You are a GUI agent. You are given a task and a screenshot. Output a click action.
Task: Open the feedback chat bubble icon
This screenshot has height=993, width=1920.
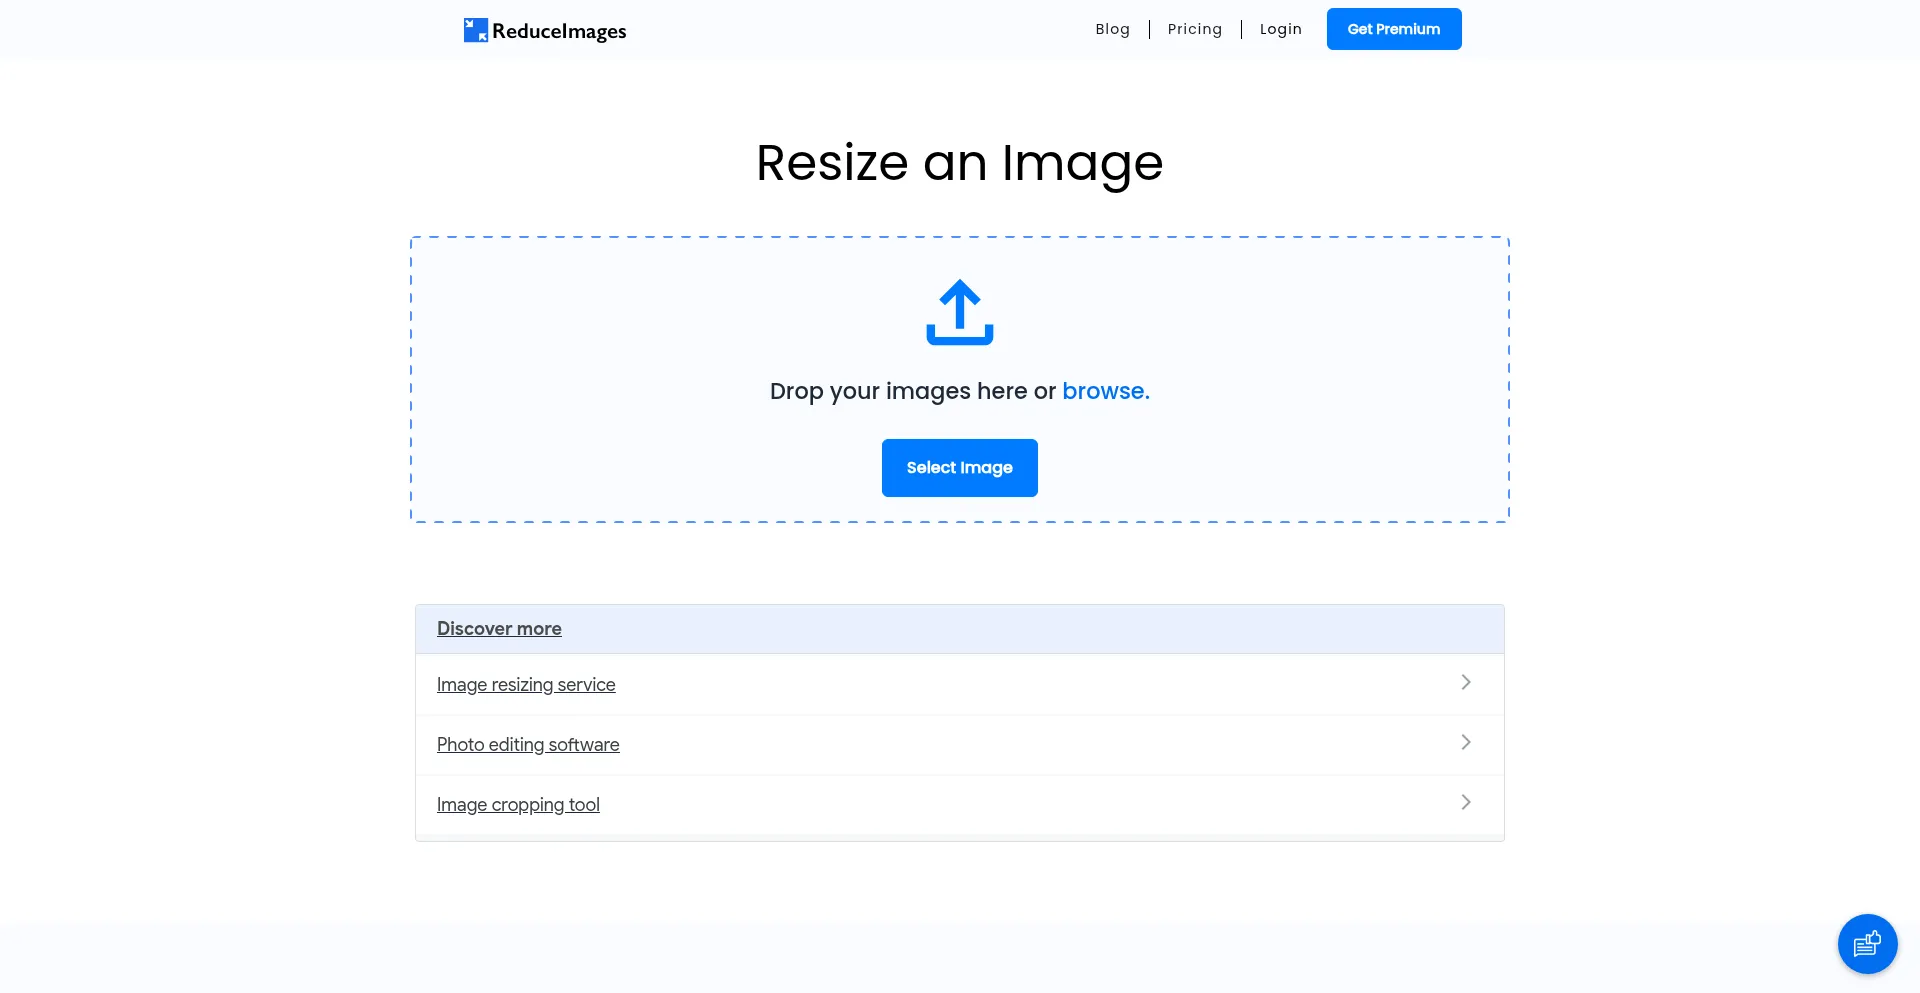click(x=1867, y=944)
